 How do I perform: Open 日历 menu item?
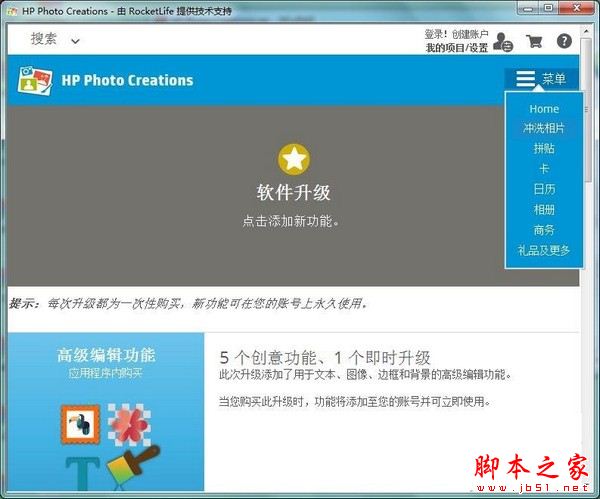click(x=544, y=189)
